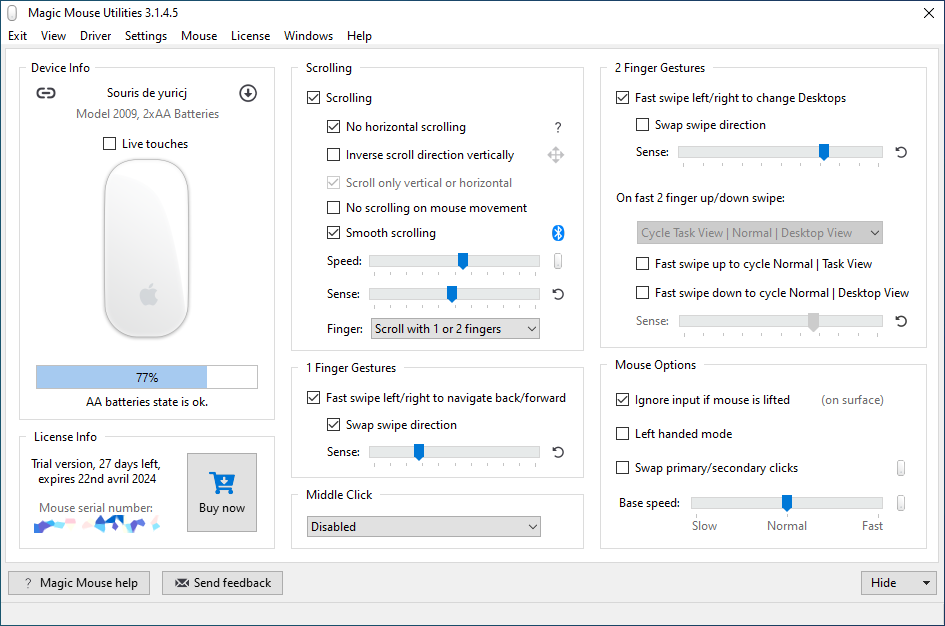Reset the 2 finger up/down Sense slider

click(x=901, y=321)
